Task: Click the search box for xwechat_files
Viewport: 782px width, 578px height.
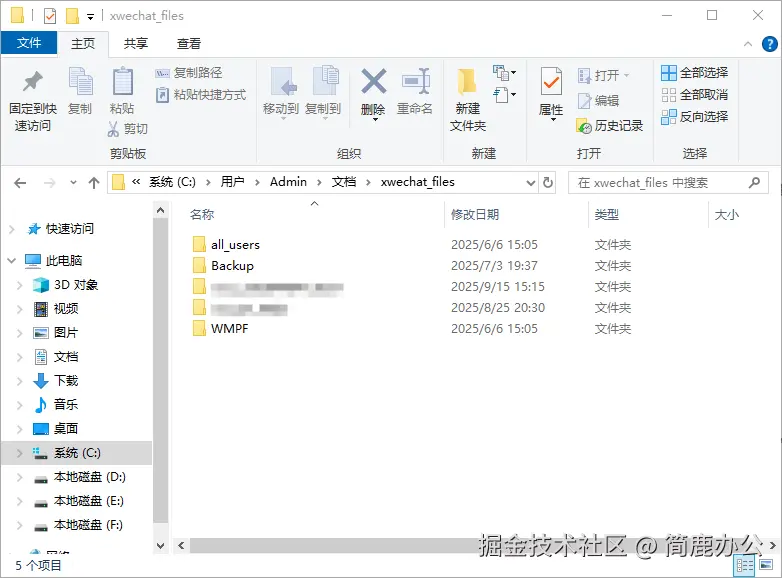Action: pyautogui.click(x=668, y=183)
